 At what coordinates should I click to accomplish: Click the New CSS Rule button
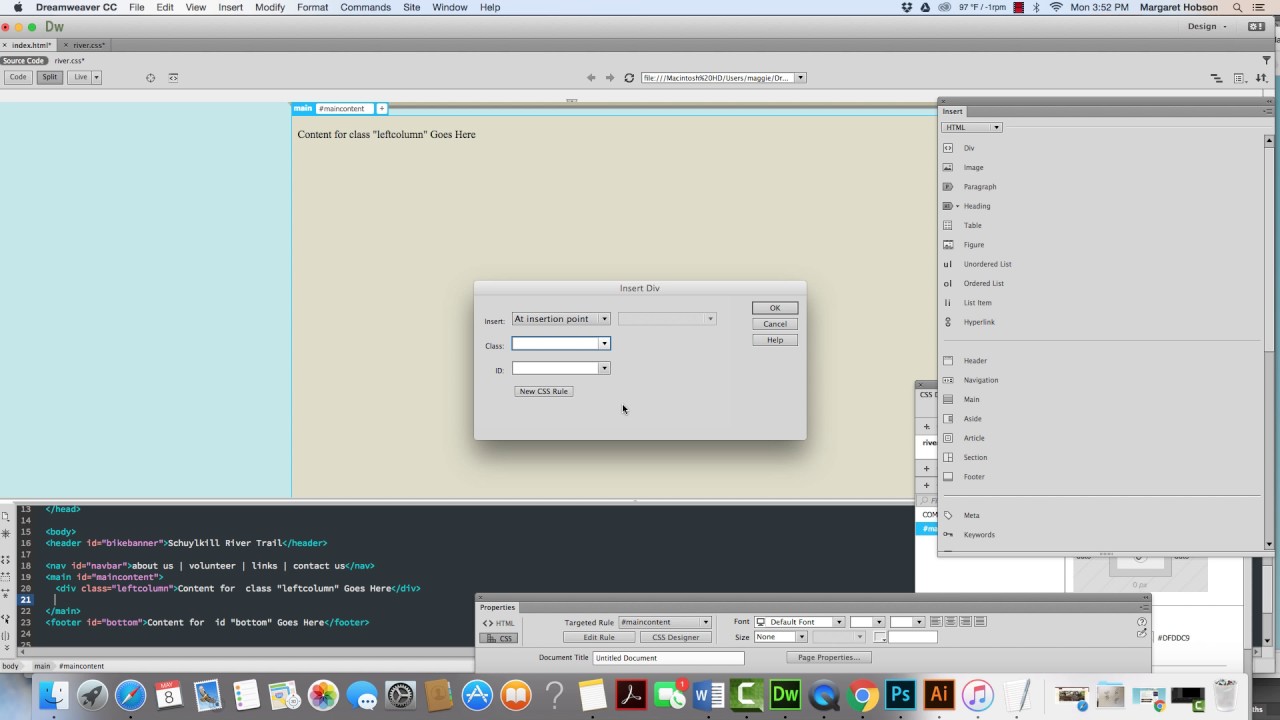point(544,391)
